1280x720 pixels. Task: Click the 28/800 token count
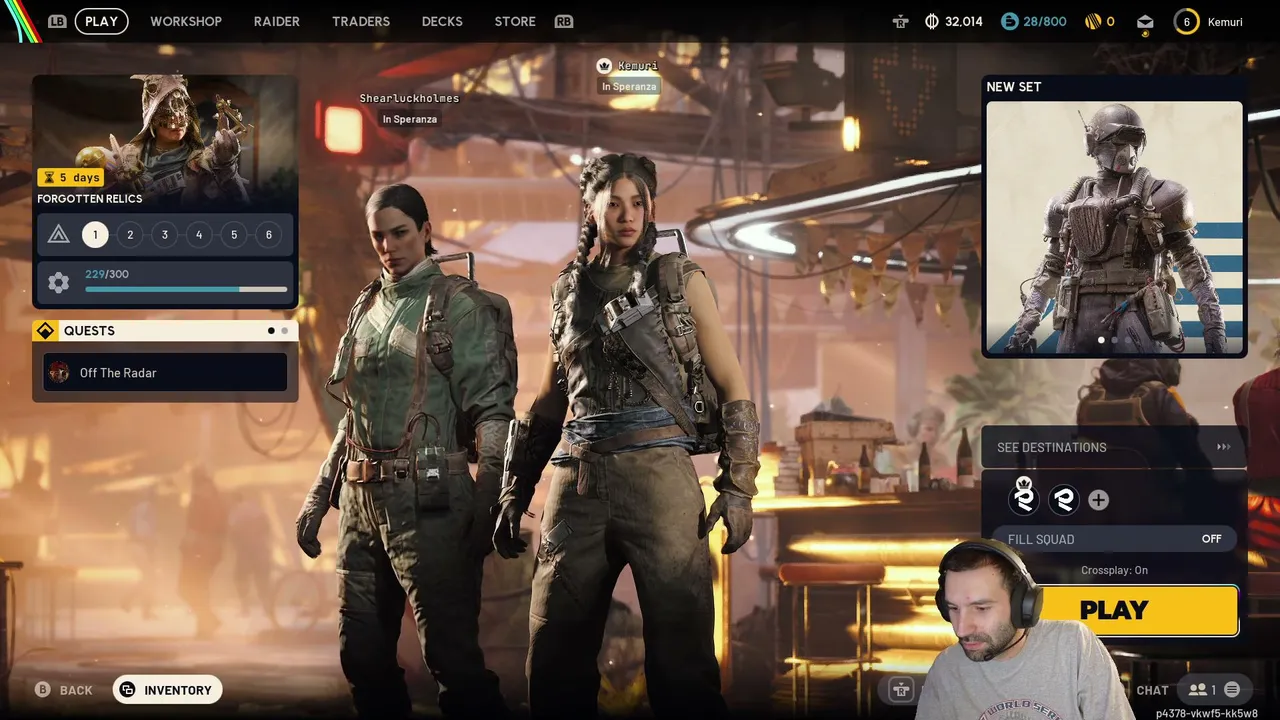(x=1045, y=21)
